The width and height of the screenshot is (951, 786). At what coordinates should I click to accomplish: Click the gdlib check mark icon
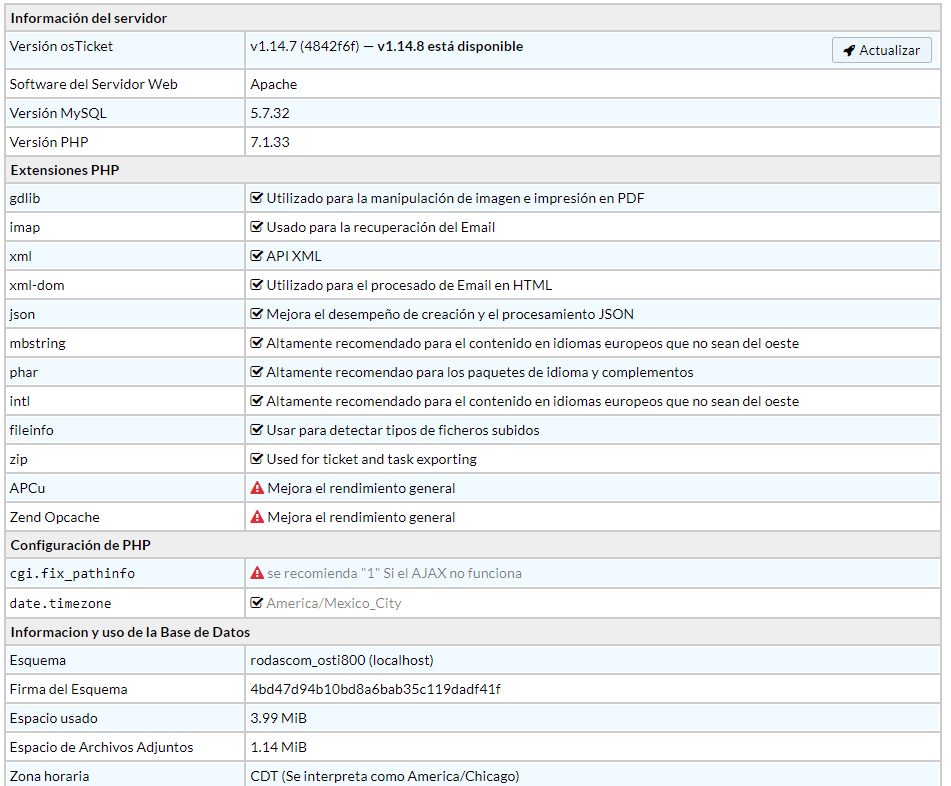click(x=257, y=198)
